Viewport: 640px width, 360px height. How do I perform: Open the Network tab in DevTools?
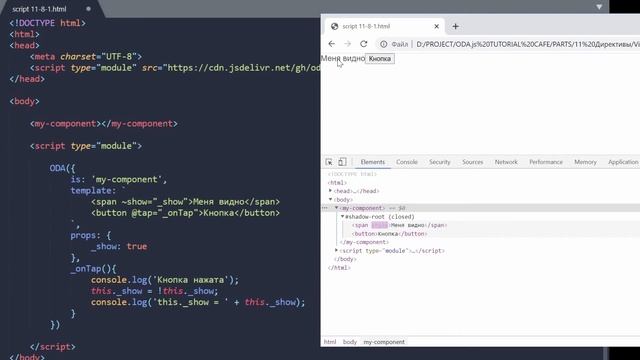click(x=506, y=162)
